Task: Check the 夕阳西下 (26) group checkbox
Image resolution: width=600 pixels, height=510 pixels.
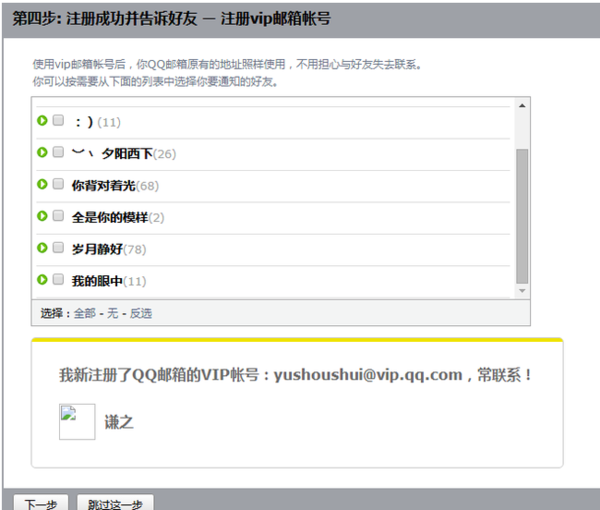Action: [x=58, y=152]
